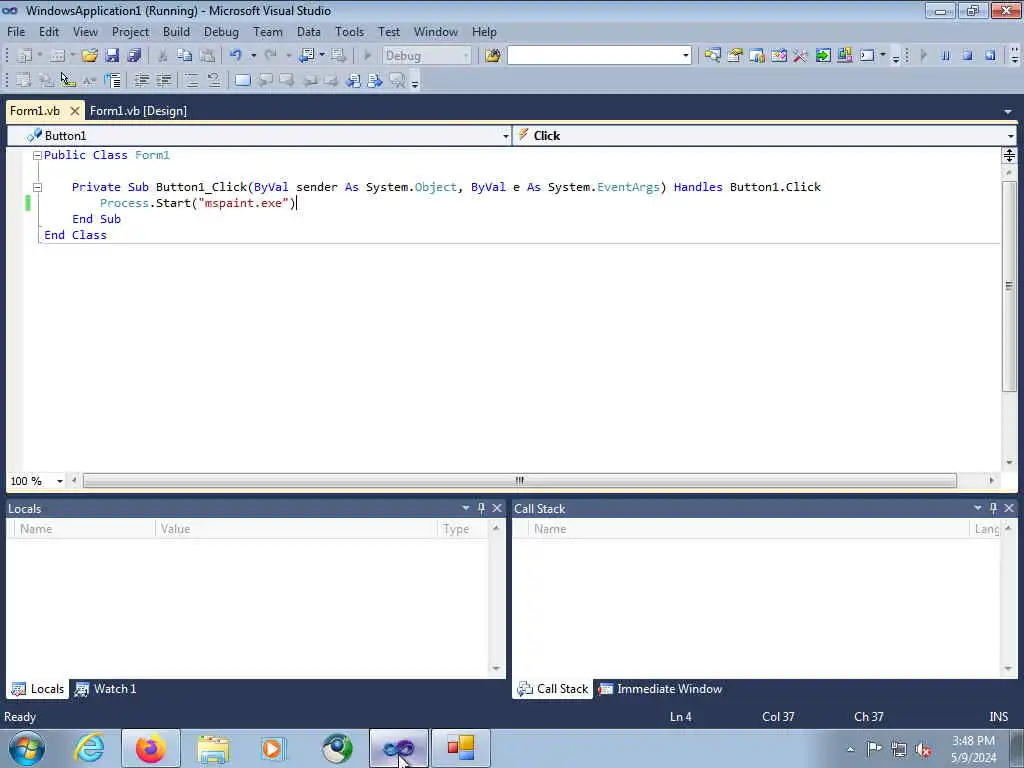The image size is (1024, 768).
Task: Open the Button1 class name dropdown
Action: pos(505,136)
